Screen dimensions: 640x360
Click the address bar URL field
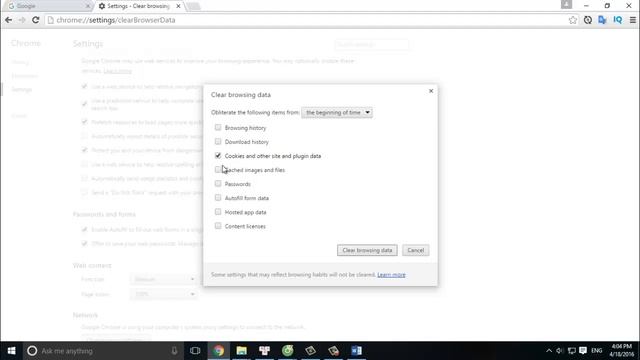pos(306,20)
